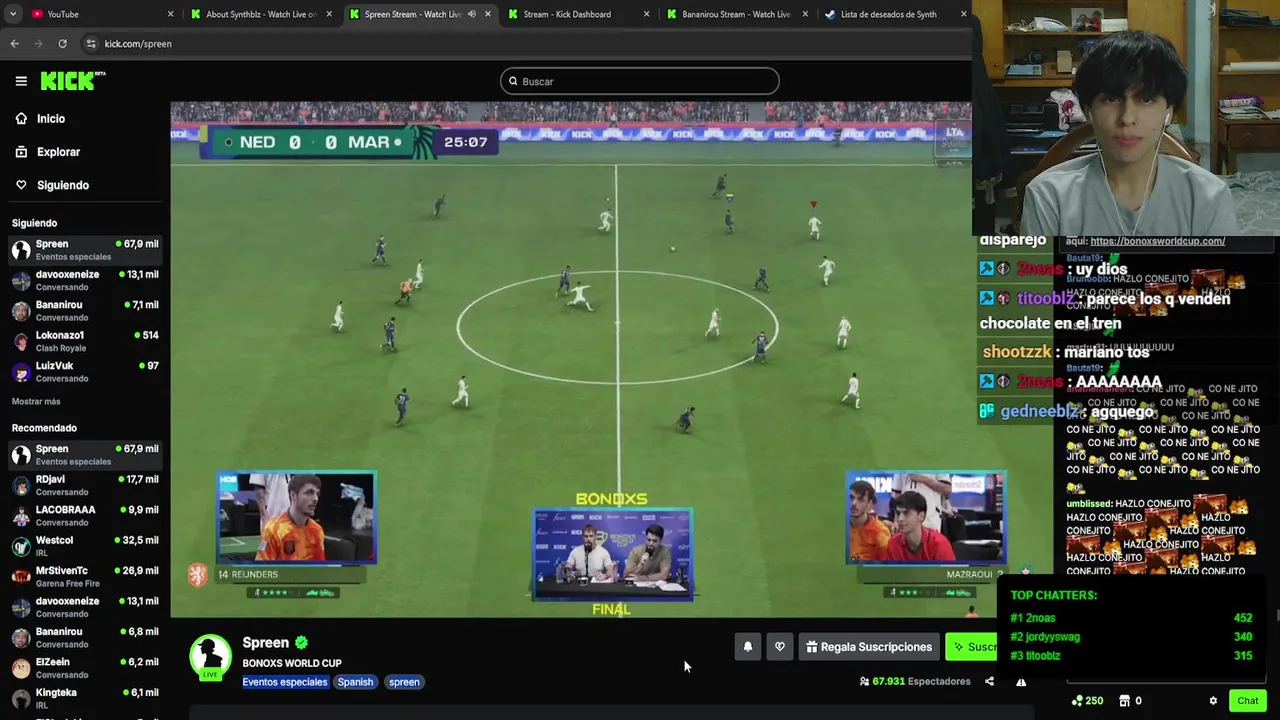
Task: Open LuizVuk channel in sidebar
Action: (x=84, y=371)
